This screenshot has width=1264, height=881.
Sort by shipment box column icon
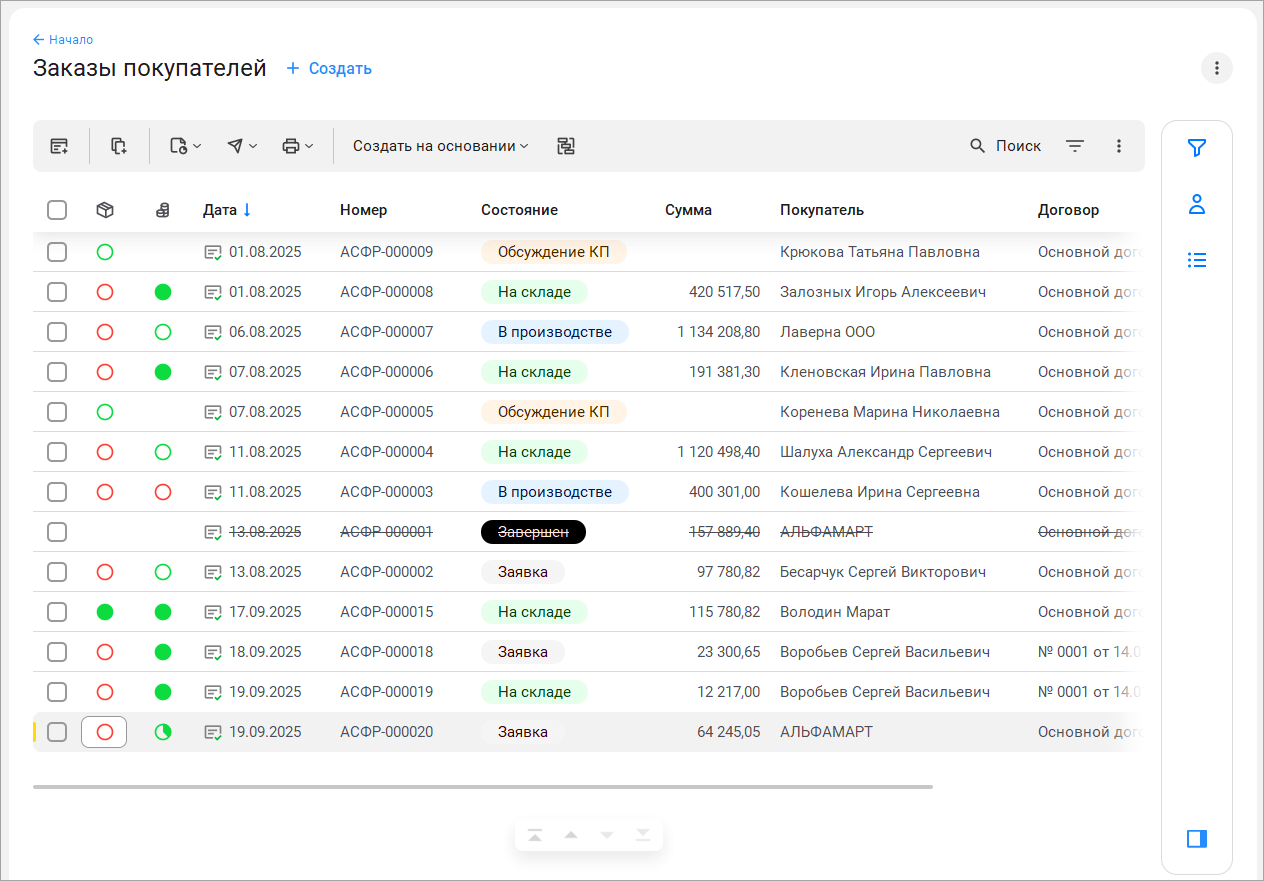pyautogui.click(x=105, y=210)
